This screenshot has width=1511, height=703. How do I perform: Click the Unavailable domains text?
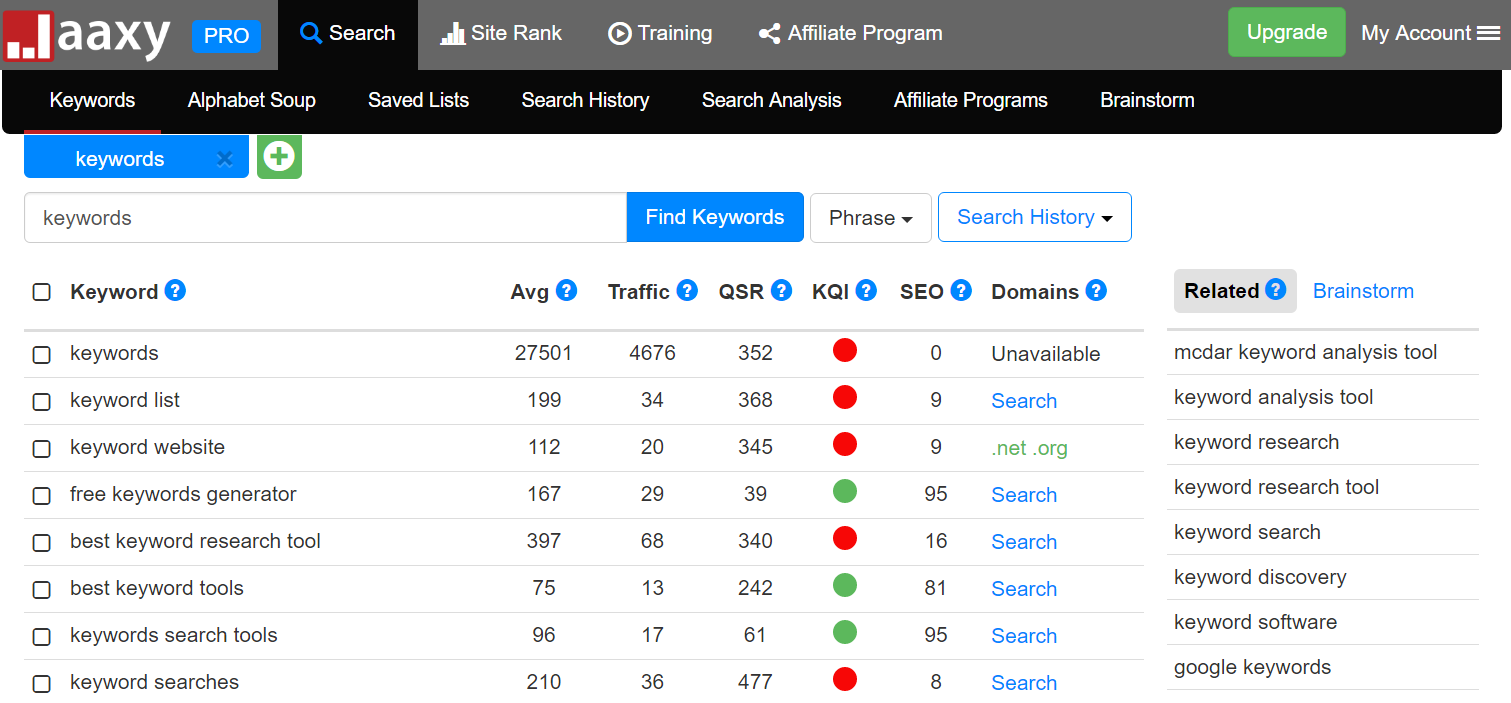1046,354
